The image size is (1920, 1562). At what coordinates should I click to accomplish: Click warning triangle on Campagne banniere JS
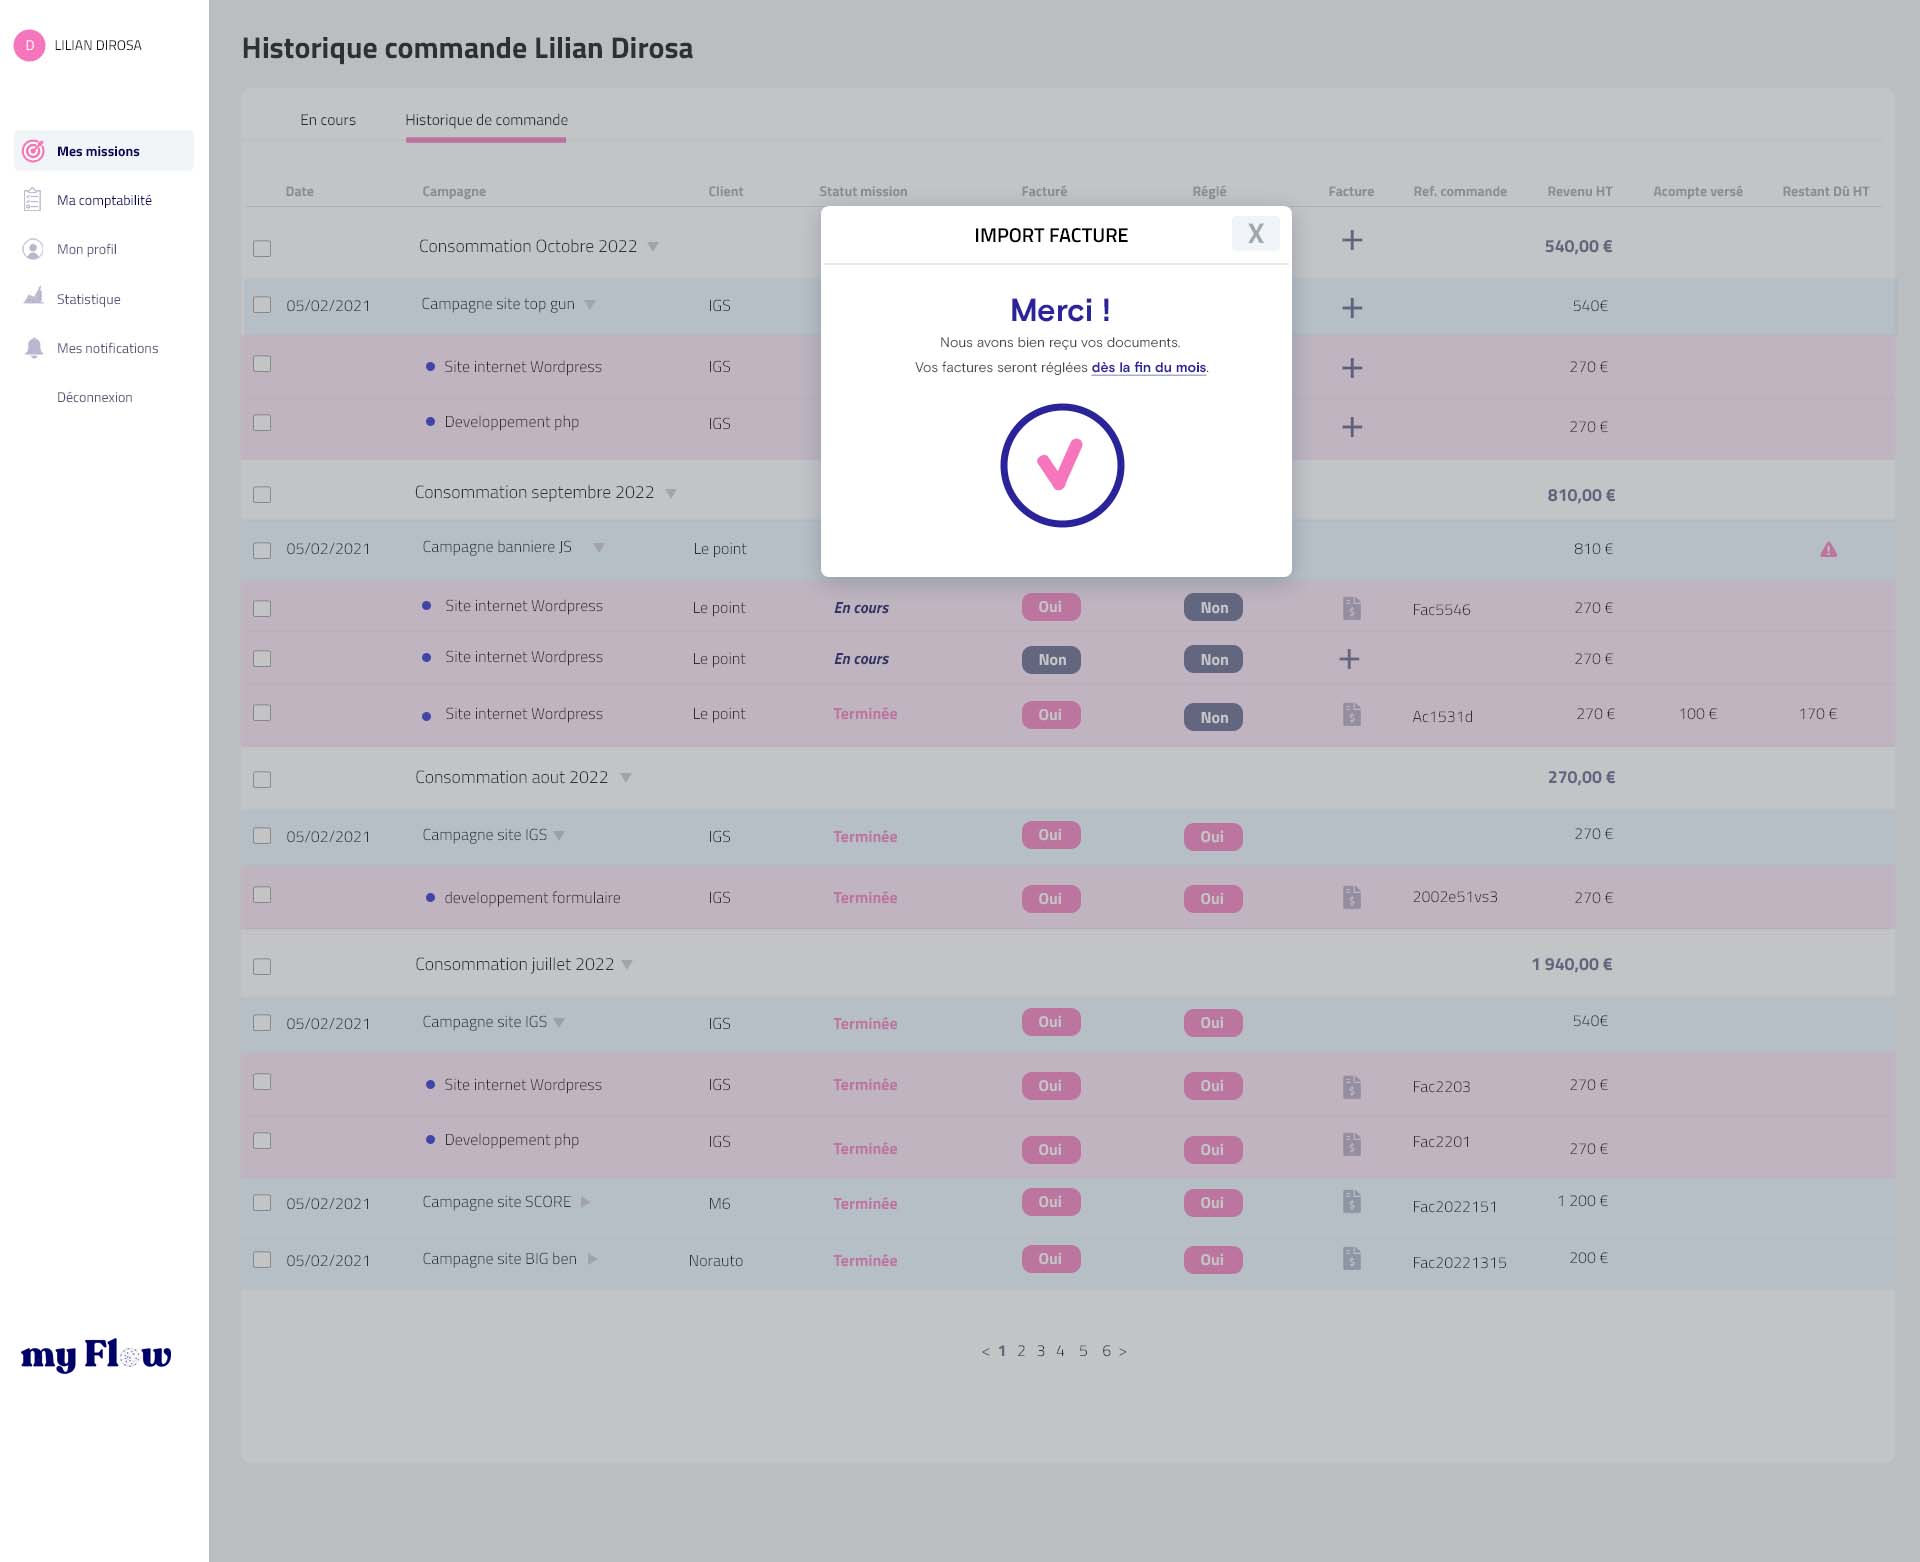click(1828, 549)
